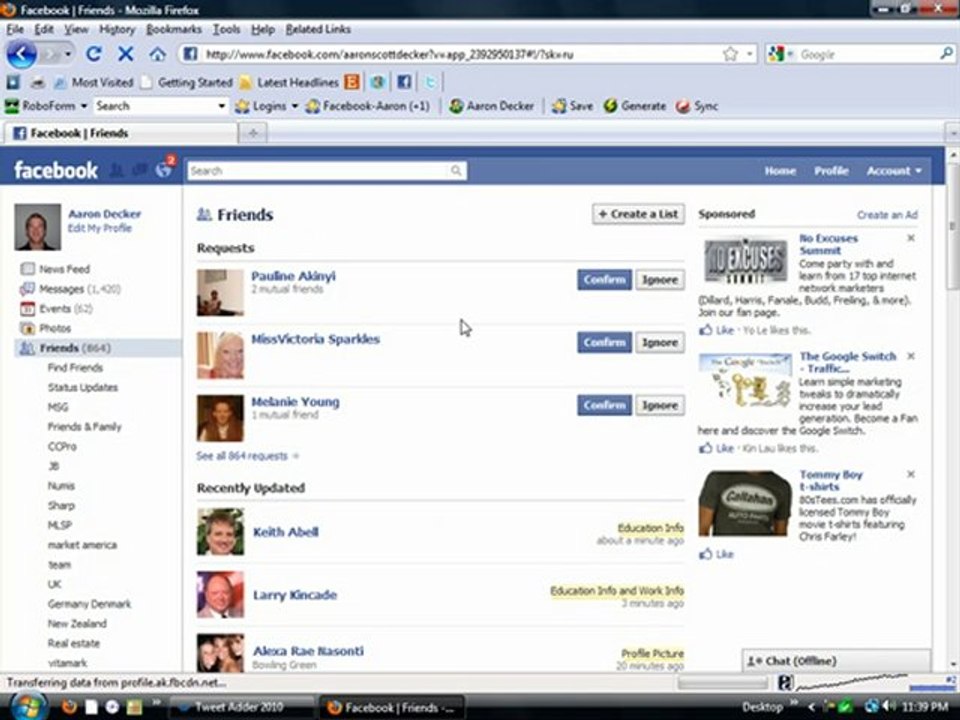Open the Create an Ad link
Screen dimensions: 960x720
pyautogui.click(x=887, y=215)
